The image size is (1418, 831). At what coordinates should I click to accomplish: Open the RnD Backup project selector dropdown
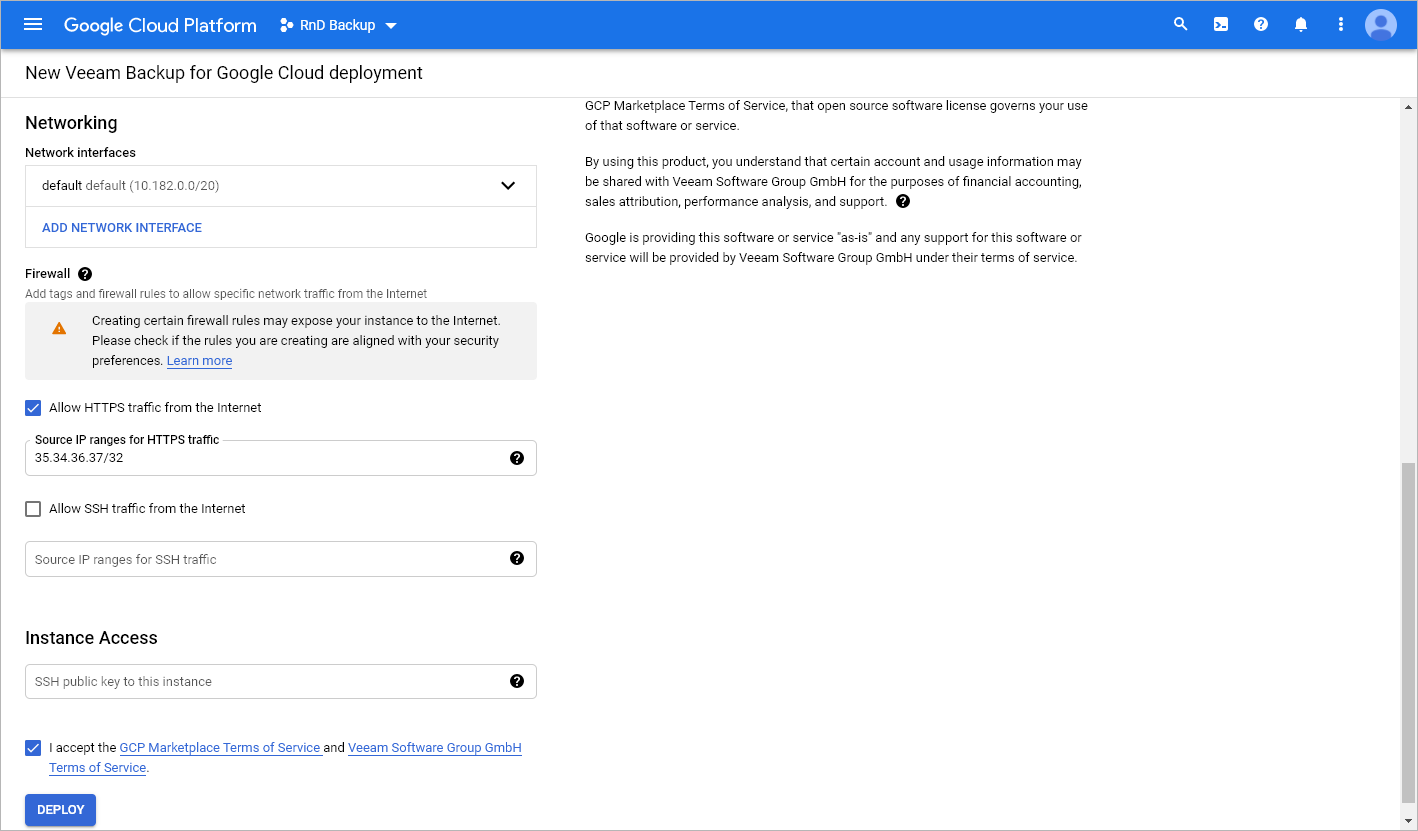click(339, 25)
